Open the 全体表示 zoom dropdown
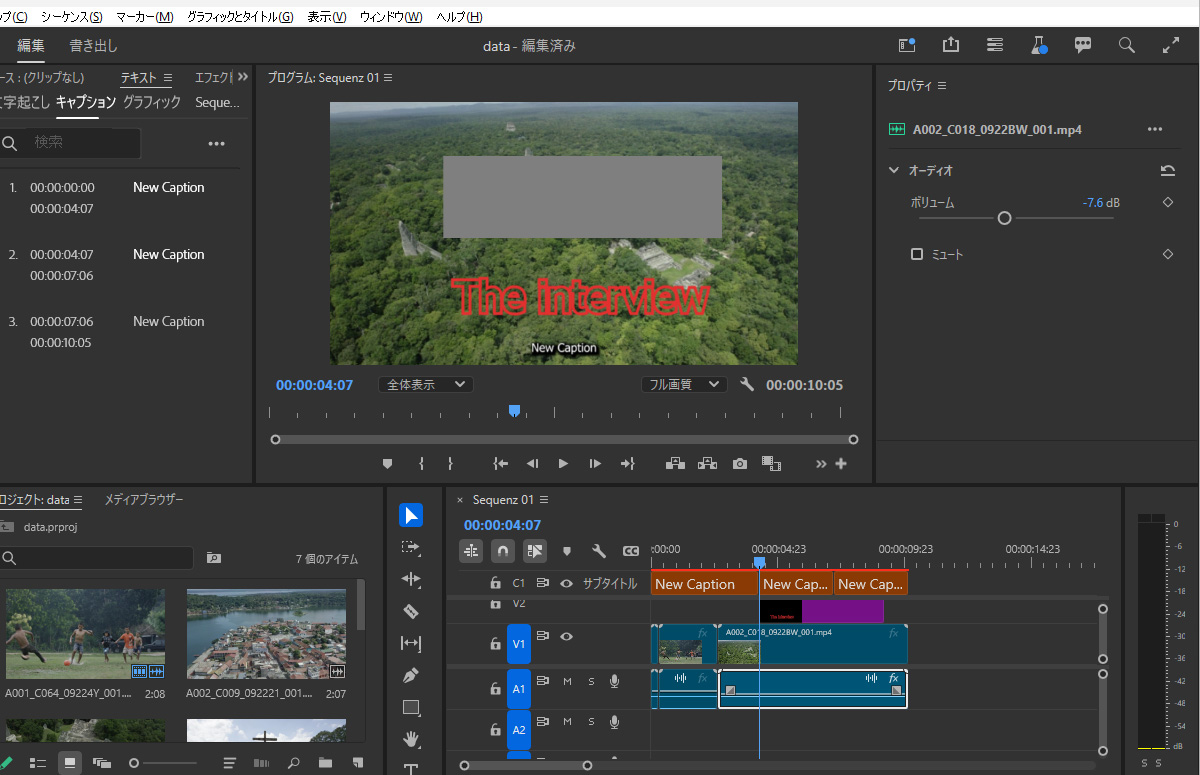 (x=426, y=384)
